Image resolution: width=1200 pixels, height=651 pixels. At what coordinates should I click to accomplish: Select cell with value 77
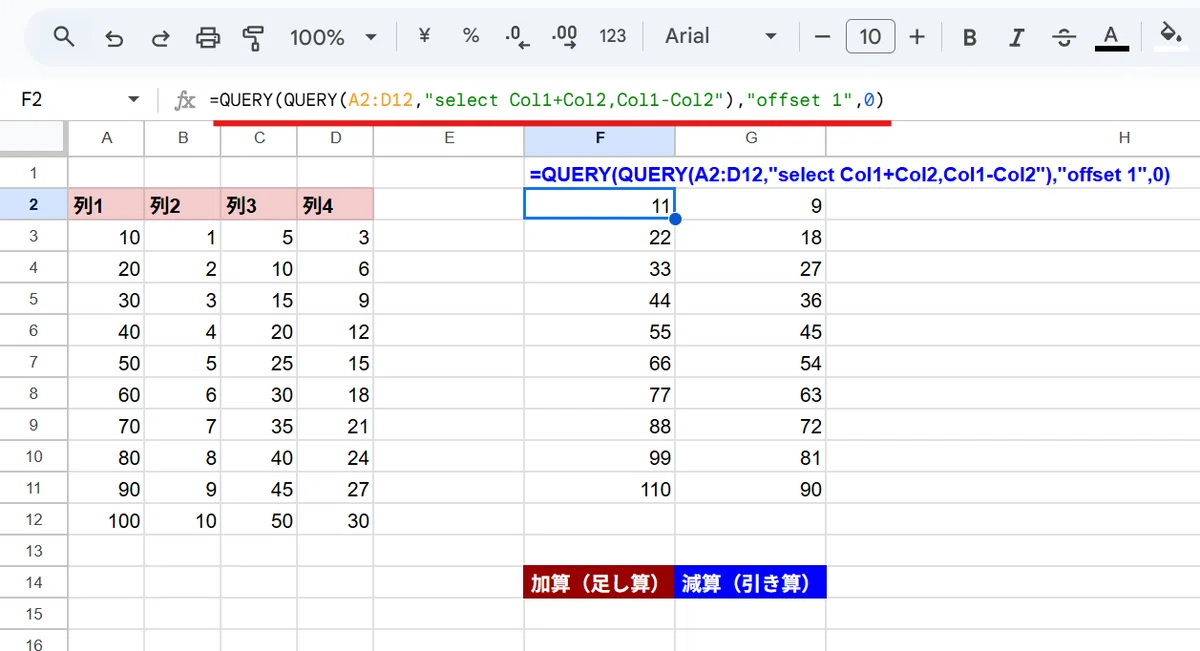click(x=599, y=394)
